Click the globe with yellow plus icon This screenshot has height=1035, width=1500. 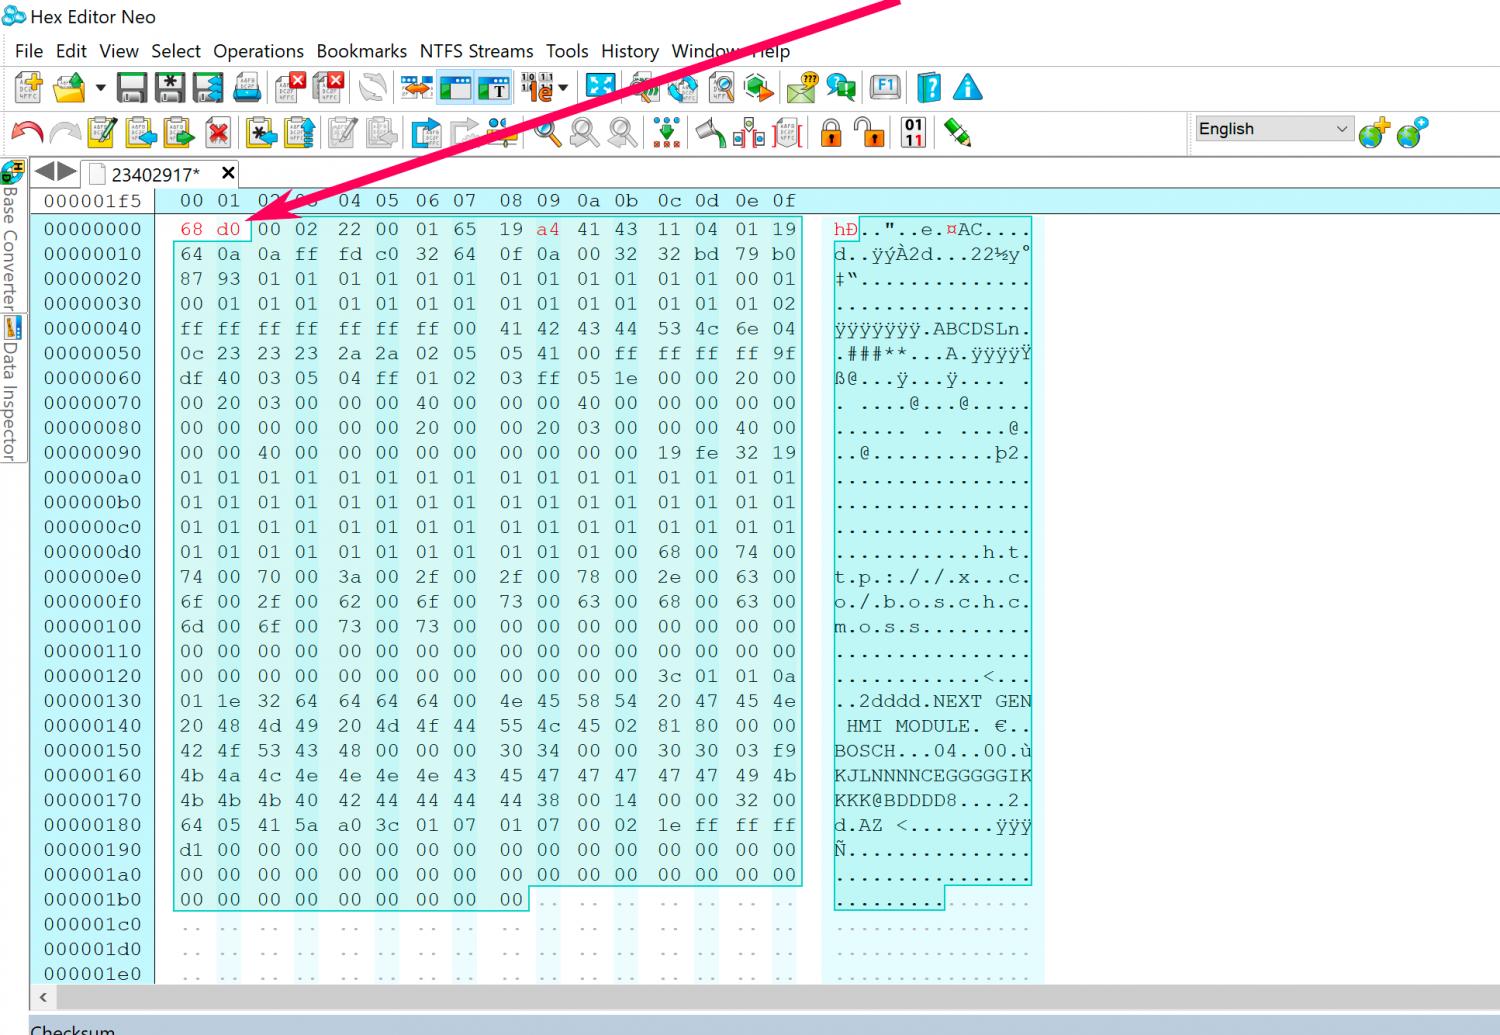coord(1374,132)
